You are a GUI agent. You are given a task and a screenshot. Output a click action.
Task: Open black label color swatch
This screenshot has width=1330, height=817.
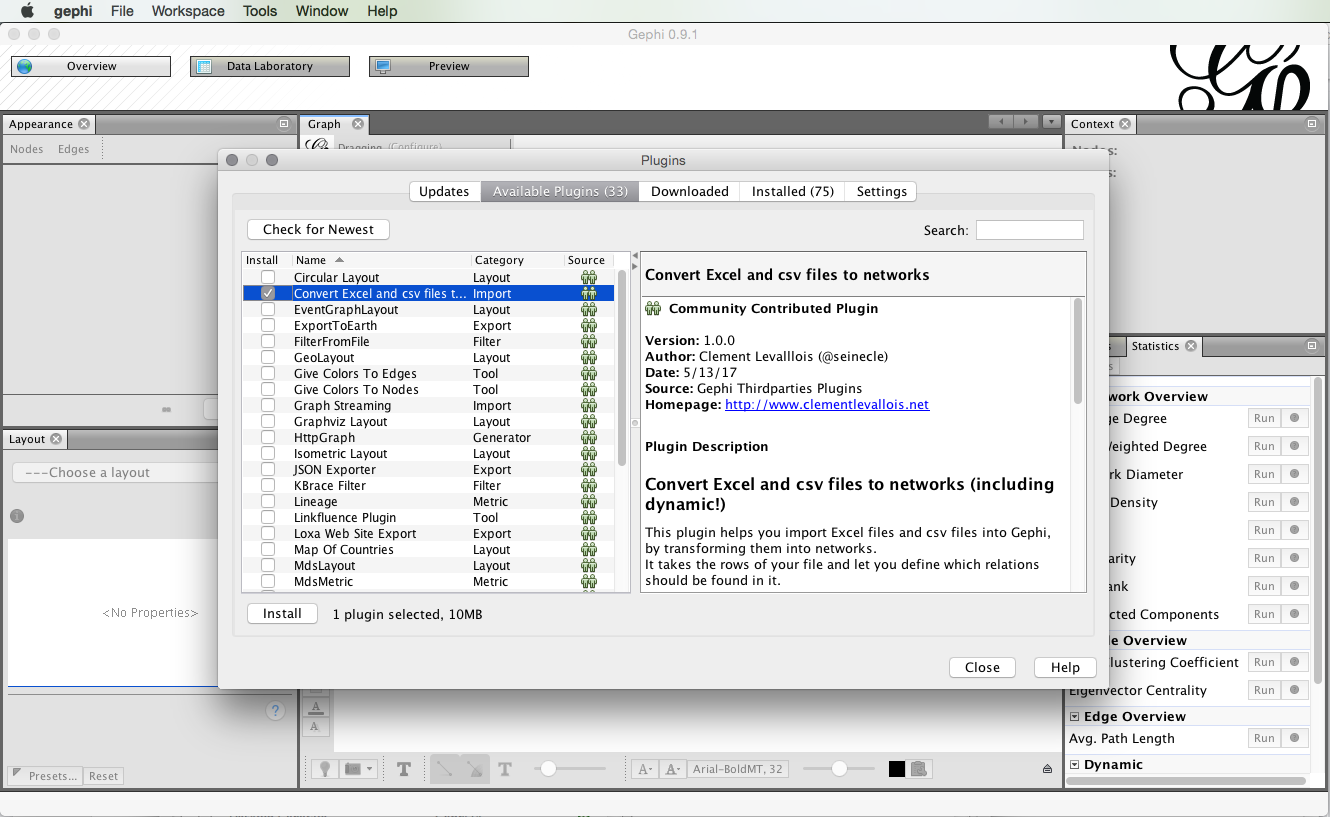click(897, 769)
